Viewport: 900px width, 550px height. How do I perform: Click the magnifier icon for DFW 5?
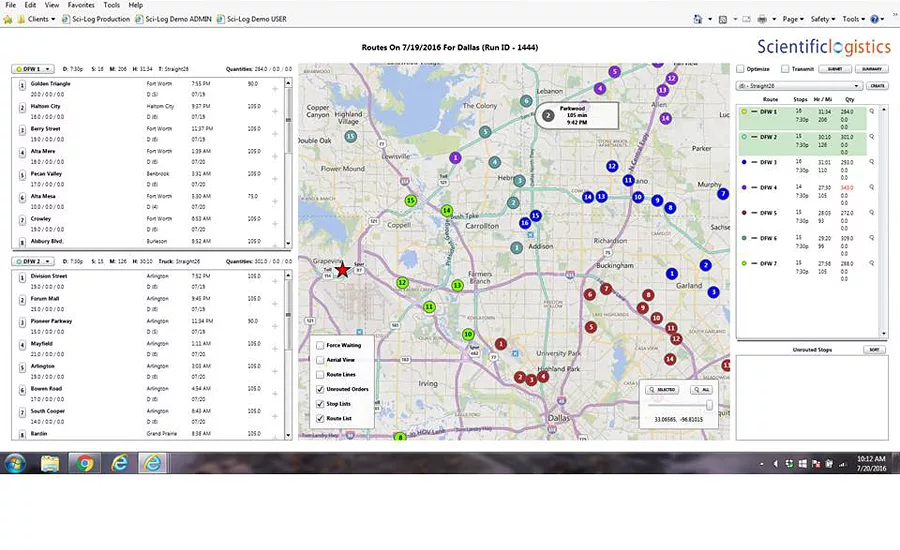871,212
